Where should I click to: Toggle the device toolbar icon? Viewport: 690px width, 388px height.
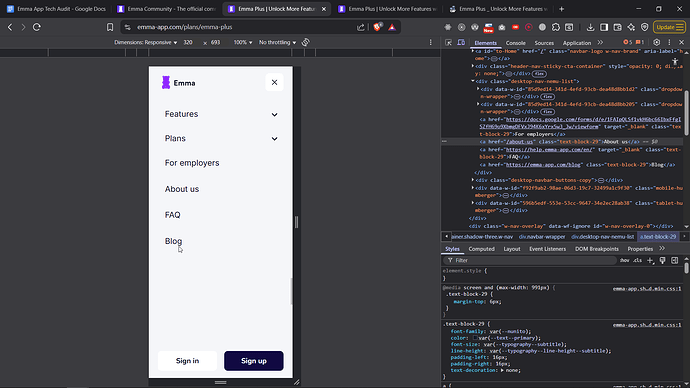tap(461, 43)
